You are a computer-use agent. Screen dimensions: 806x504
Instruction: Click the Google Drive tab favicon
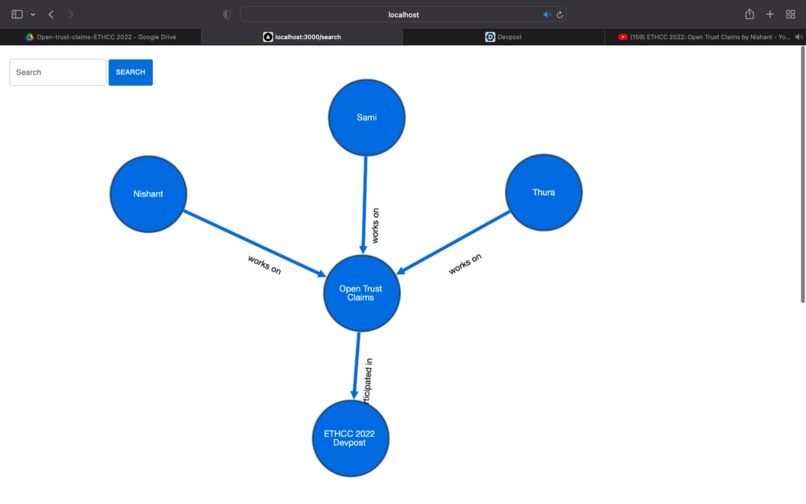30,37
